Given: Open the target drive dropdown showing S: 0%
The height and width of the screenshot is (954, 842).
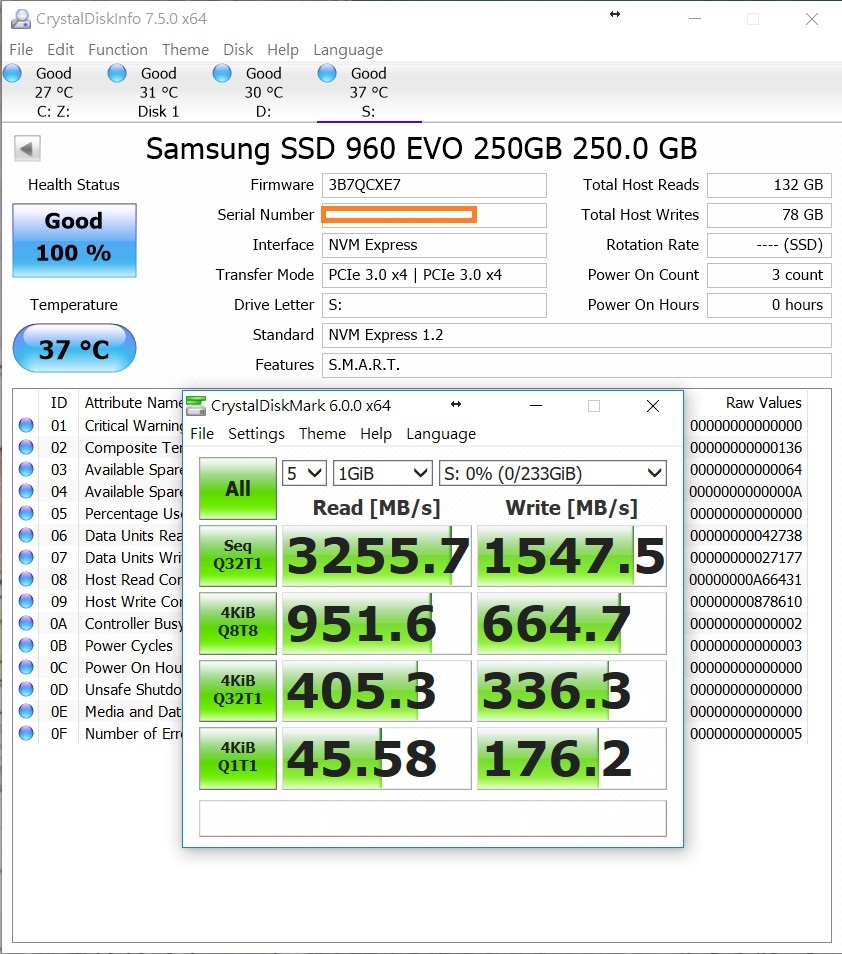Looking at the screenshot, I should 552,473.
